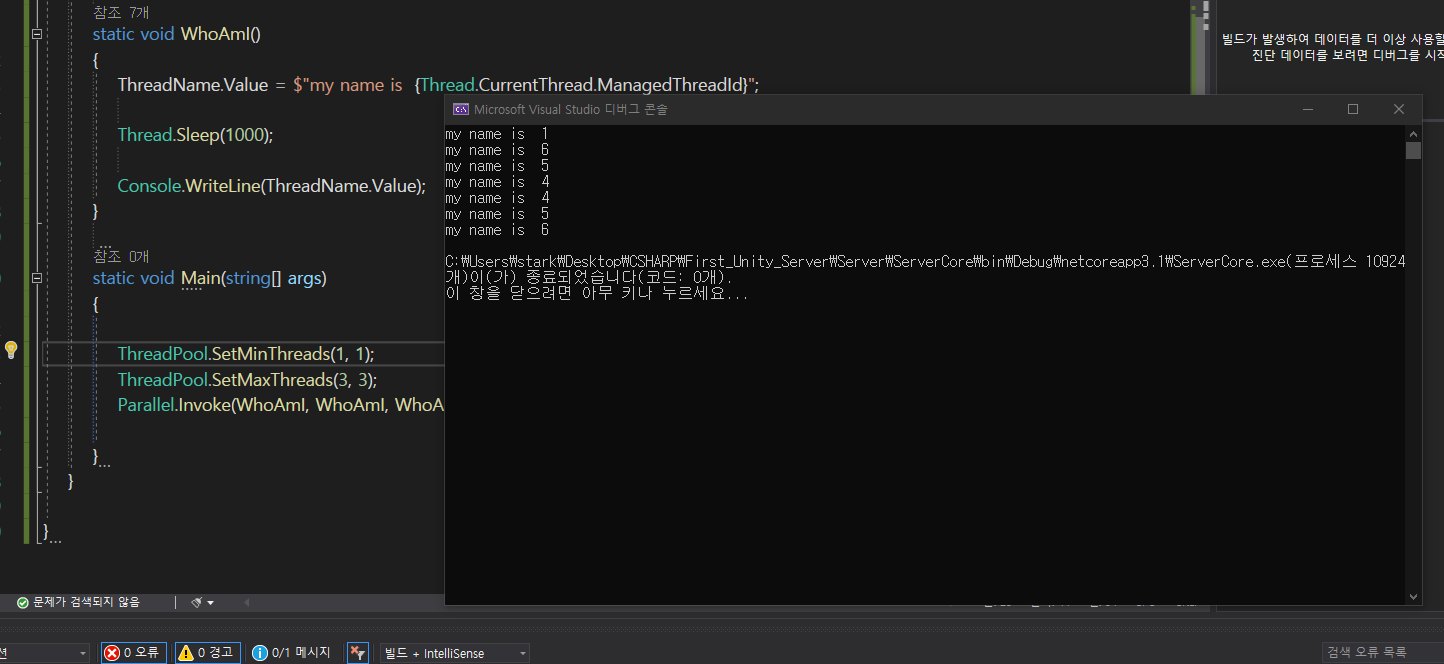
Task: Minimize the debug console window
Action: coord(1307,109)
